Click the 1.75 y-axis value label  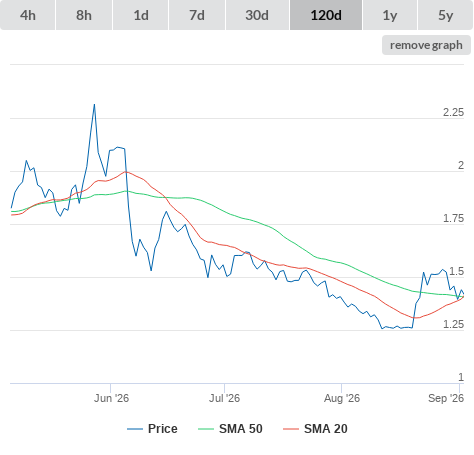click(453, 218)
